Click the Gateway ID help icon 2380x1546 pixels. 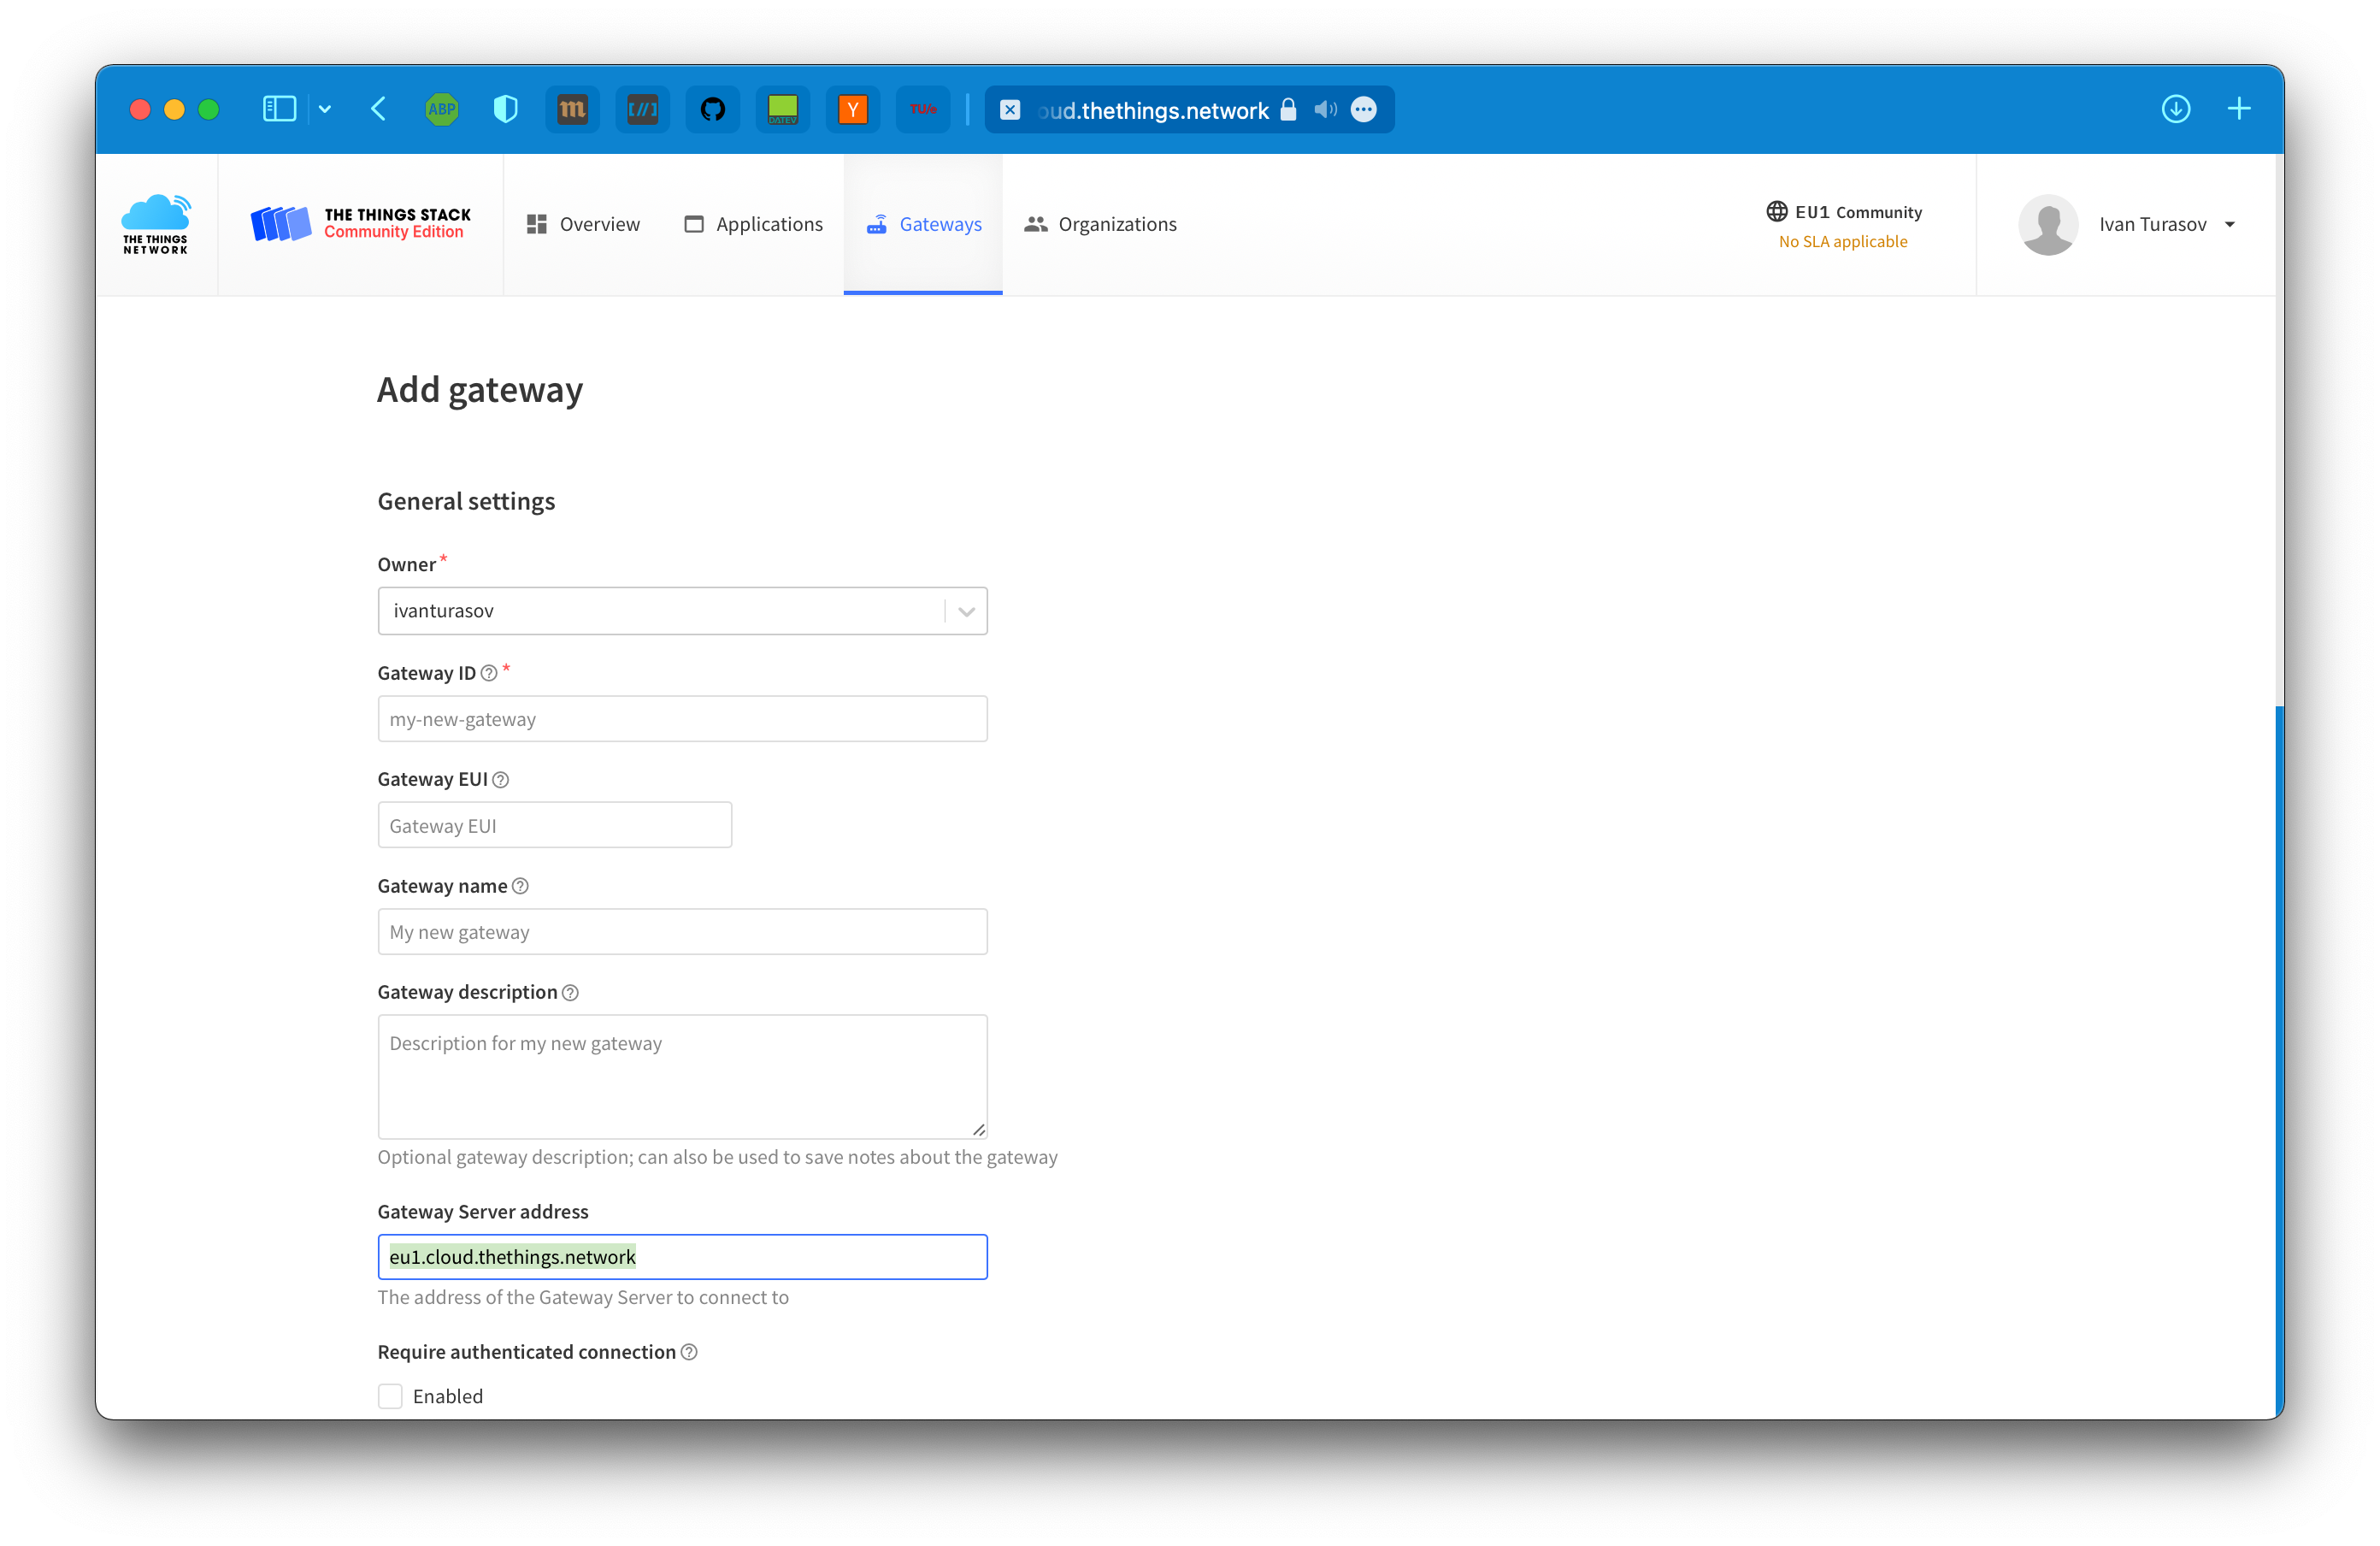(x=489, y=673)
